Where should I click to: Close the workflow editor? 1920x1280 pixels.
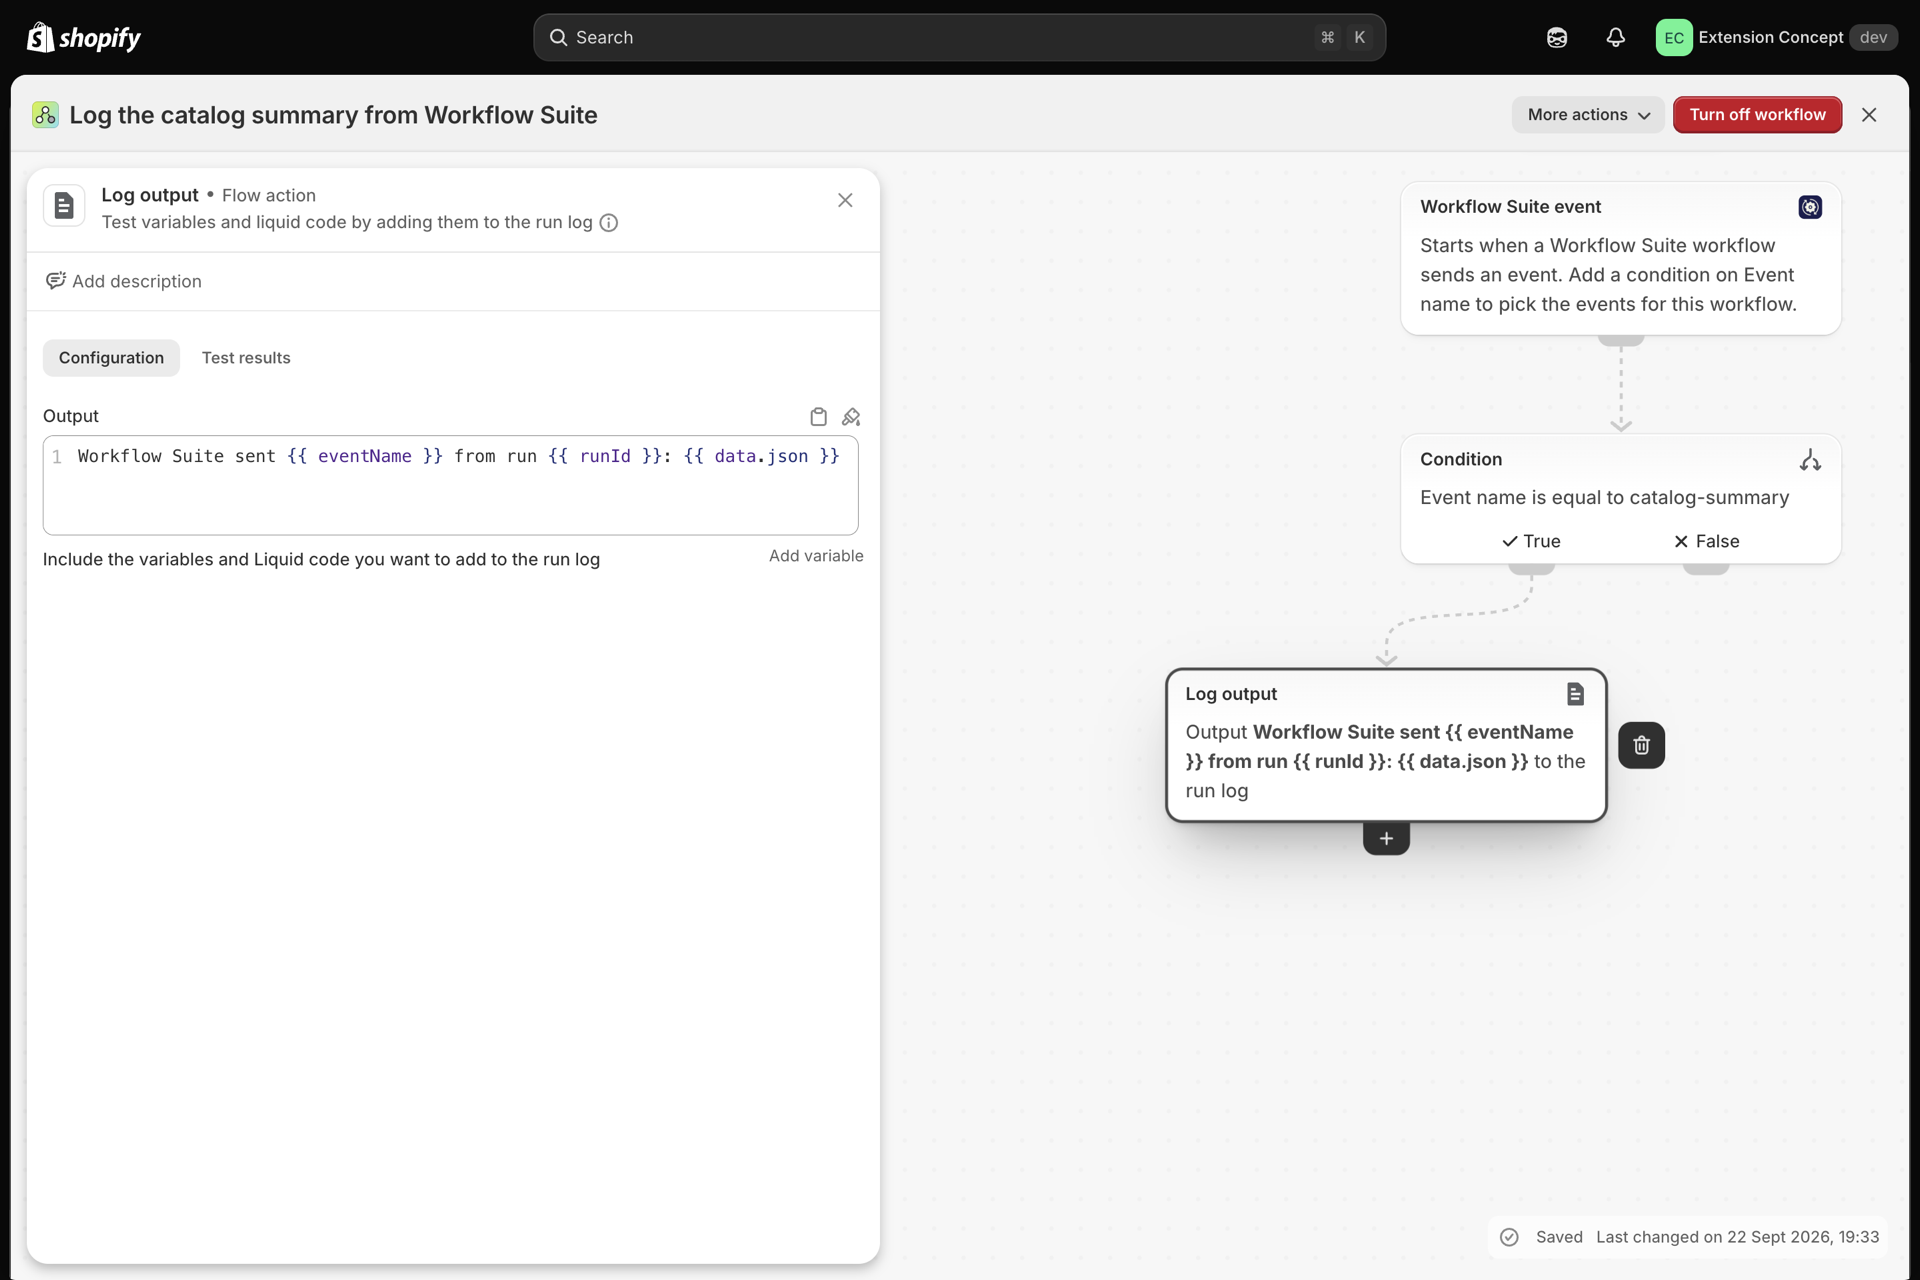pos(1869,115)
